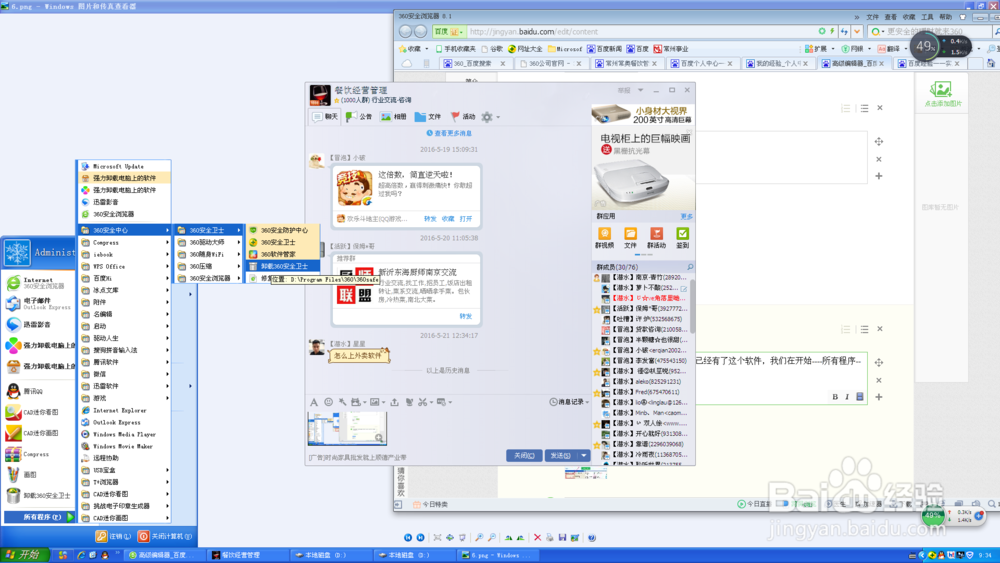This screenshot has width=1000, height=563.
Task: Open the 文件 folder icon in chat toolbar
Action: tap(428, 117)
